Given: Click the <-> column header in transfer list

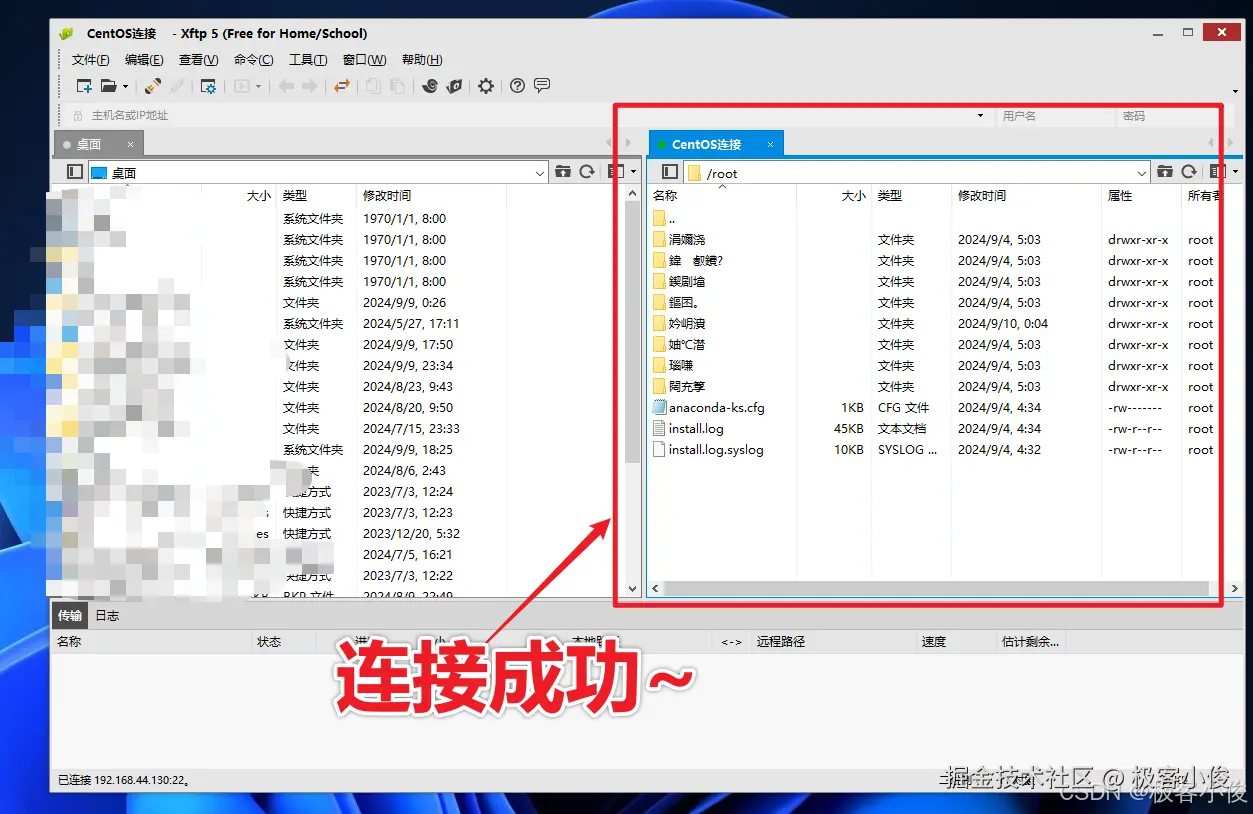Looking at the screenshot, I should click(x=731, y=642).
